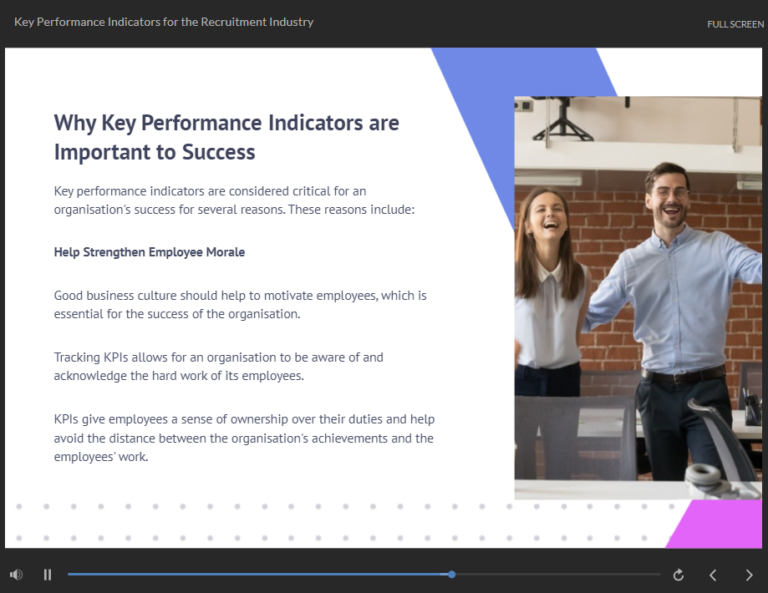This screenshot has height=593, width=768.
Task: Click paragraph starting 'Tracking KPIs allows'
Action: (218, 366)
